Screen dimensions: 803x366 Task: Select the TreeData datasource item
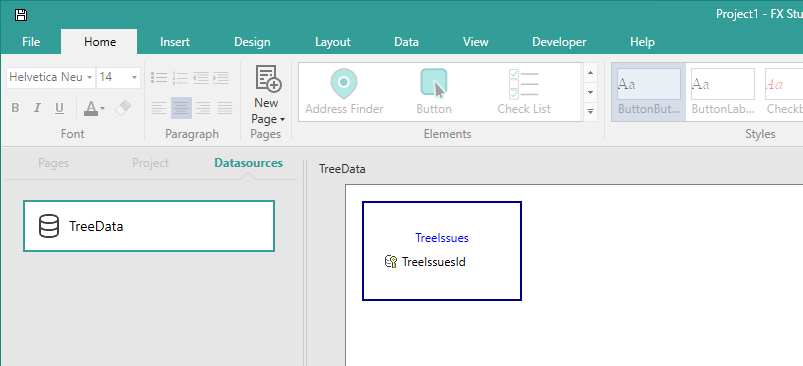(149, 226)
